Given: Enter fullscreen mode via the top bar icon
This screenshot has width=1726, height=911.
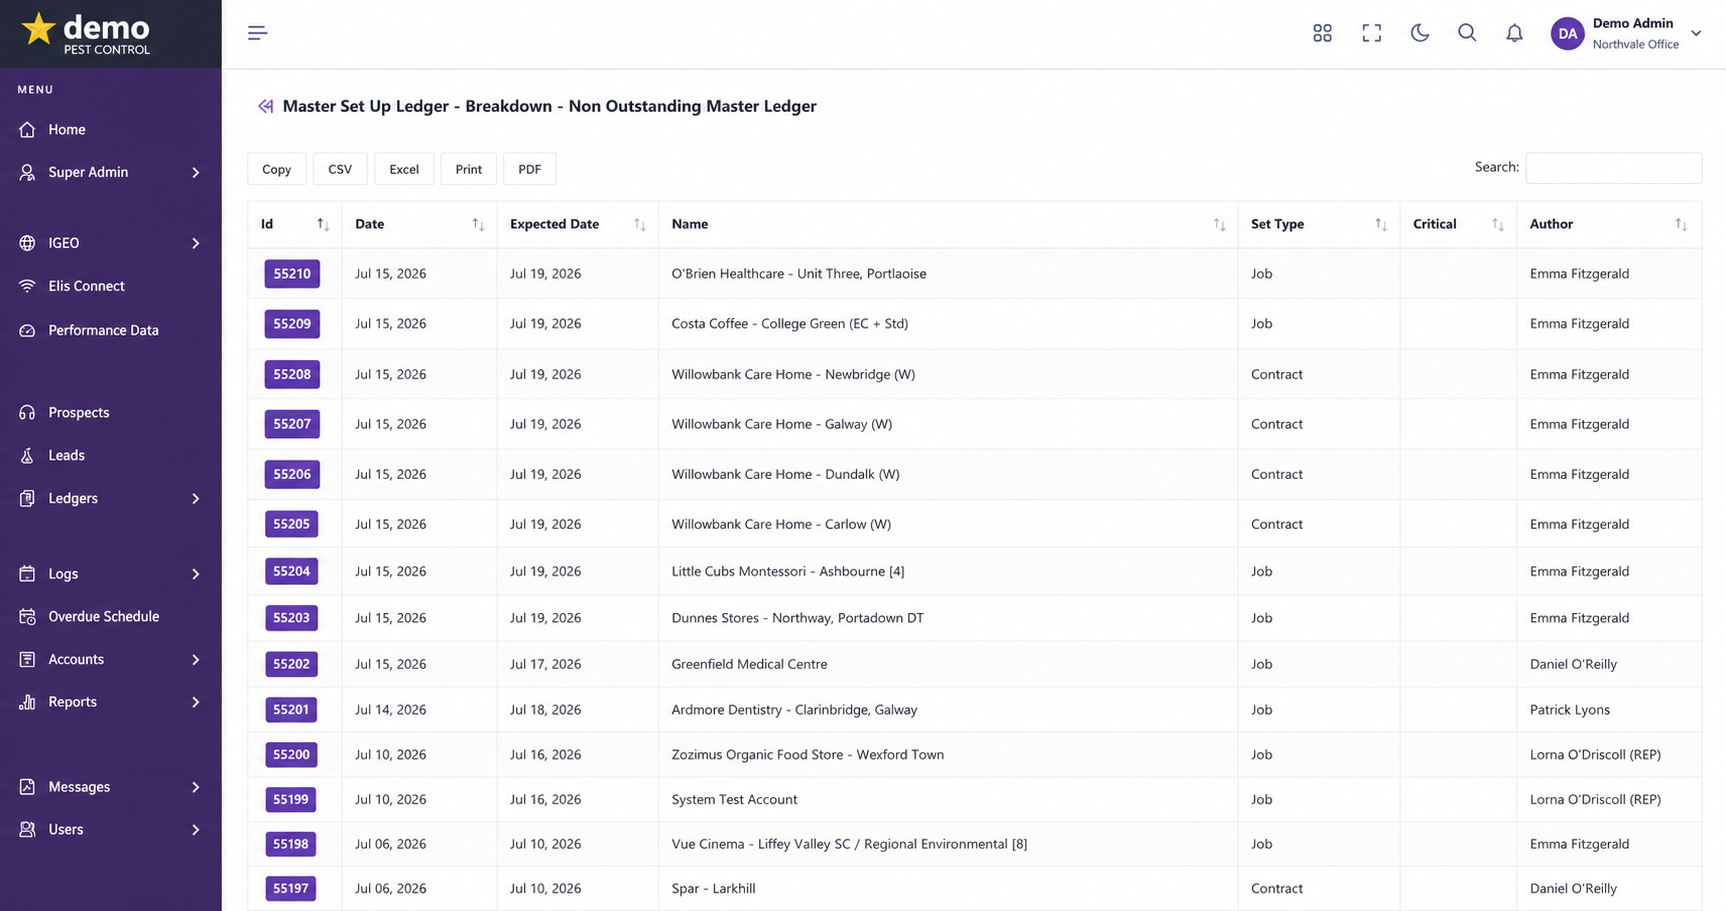Looking at the screenshot, I should point(1371,33).
